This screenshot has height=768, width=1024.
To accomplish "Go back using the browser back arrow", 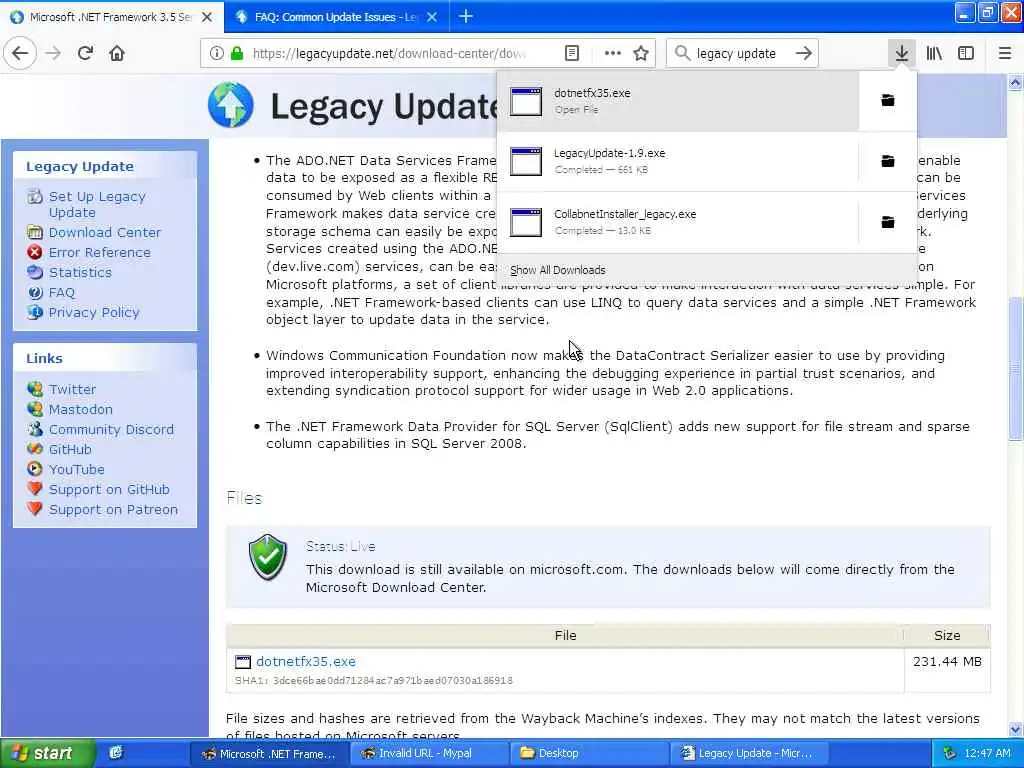I will point(20,53).
